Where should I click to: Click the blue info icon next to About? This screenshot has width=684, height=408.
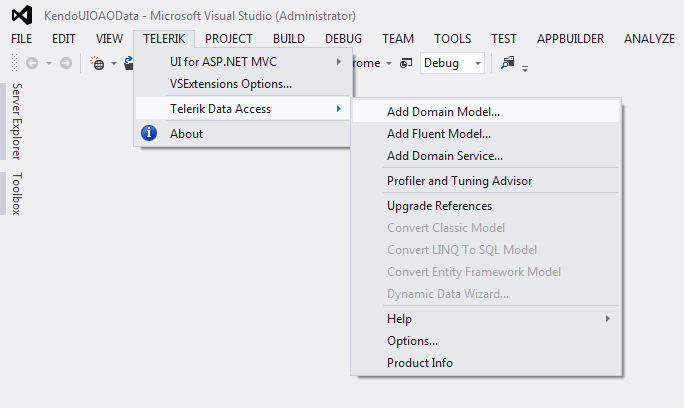[149, 133]
